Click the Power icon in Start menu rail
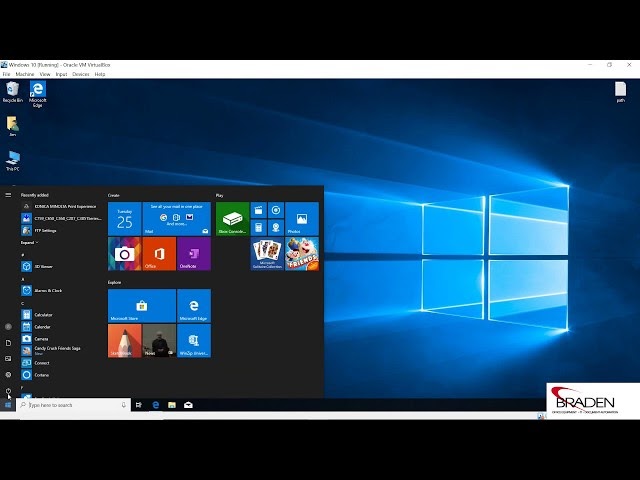Image resolution: width=640 pixels, height=480 pixels. click(8, 391)
